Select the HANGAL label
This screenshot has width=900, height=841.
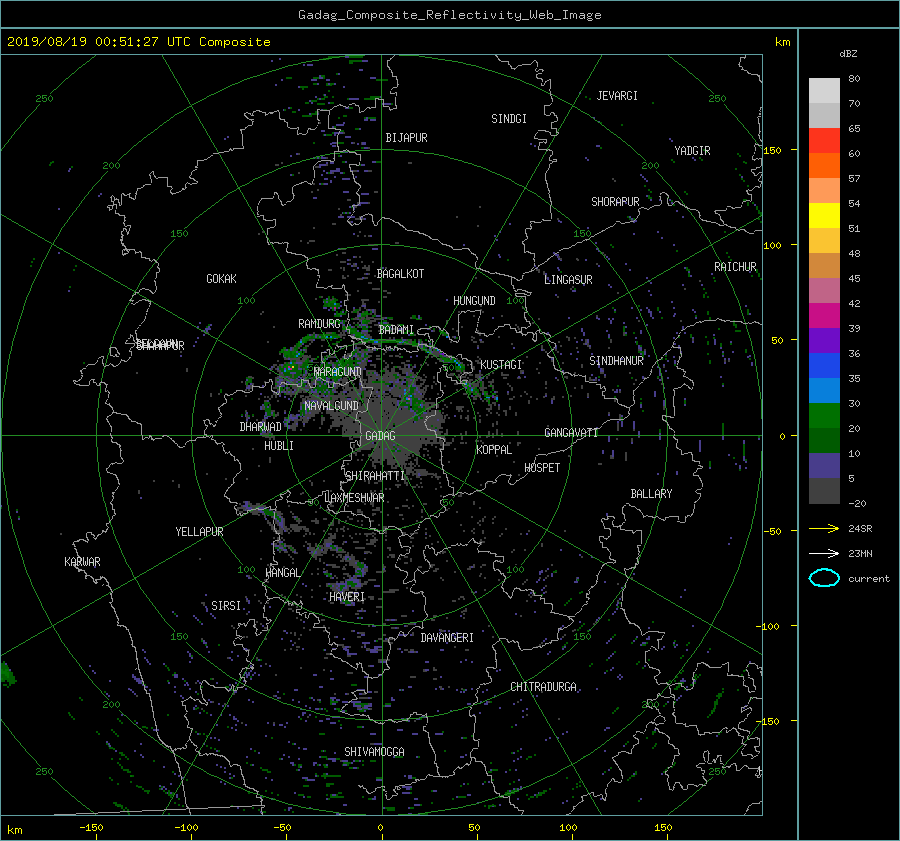[x=283, y=573]
